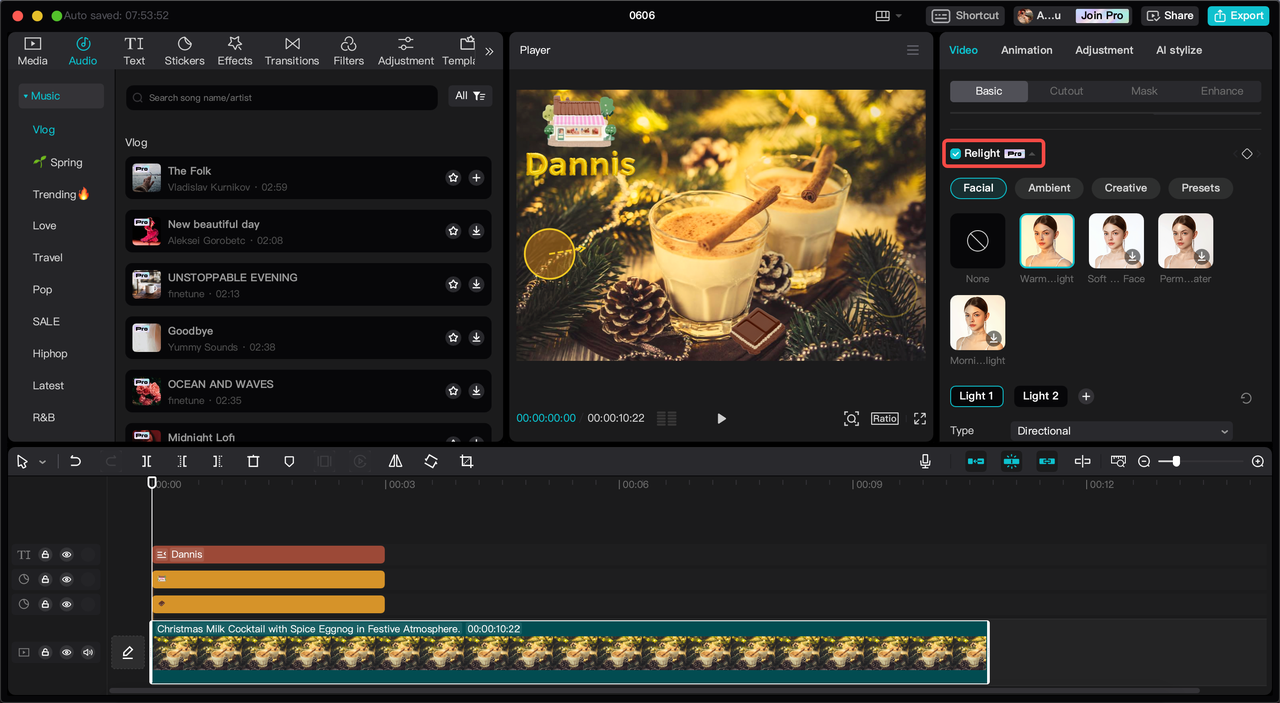The image size is (1280, 703).
Task: Switch to the Animation tab
Action: click(1026, 50)
